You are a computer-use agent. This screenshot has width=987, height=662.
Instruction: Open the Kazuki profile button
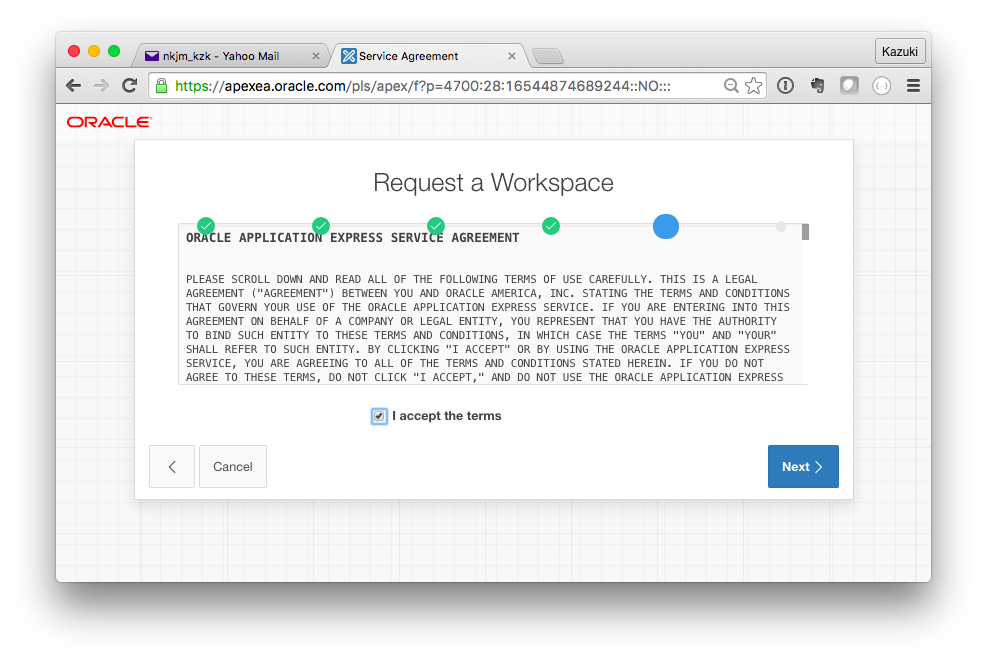pyautogui.click(x=900, y=52)
